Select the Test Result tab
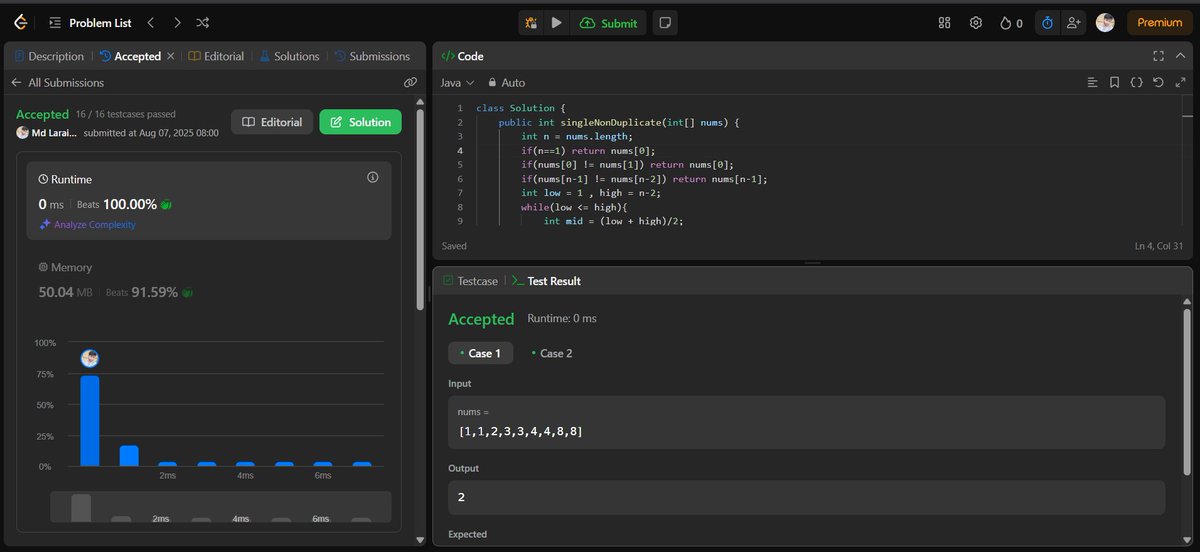 click(546, 281)
